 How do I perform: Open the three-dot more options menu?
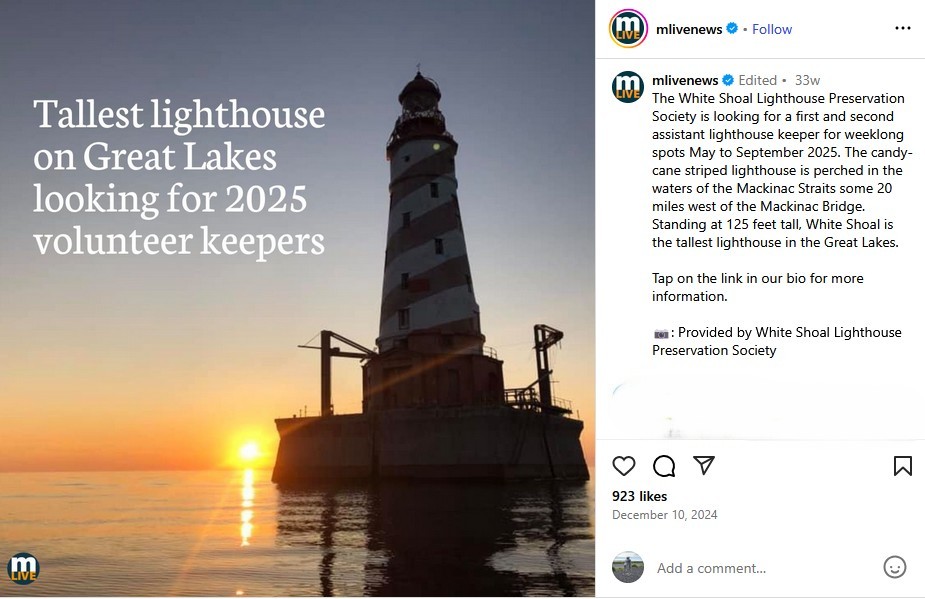(x=903, y=28)
